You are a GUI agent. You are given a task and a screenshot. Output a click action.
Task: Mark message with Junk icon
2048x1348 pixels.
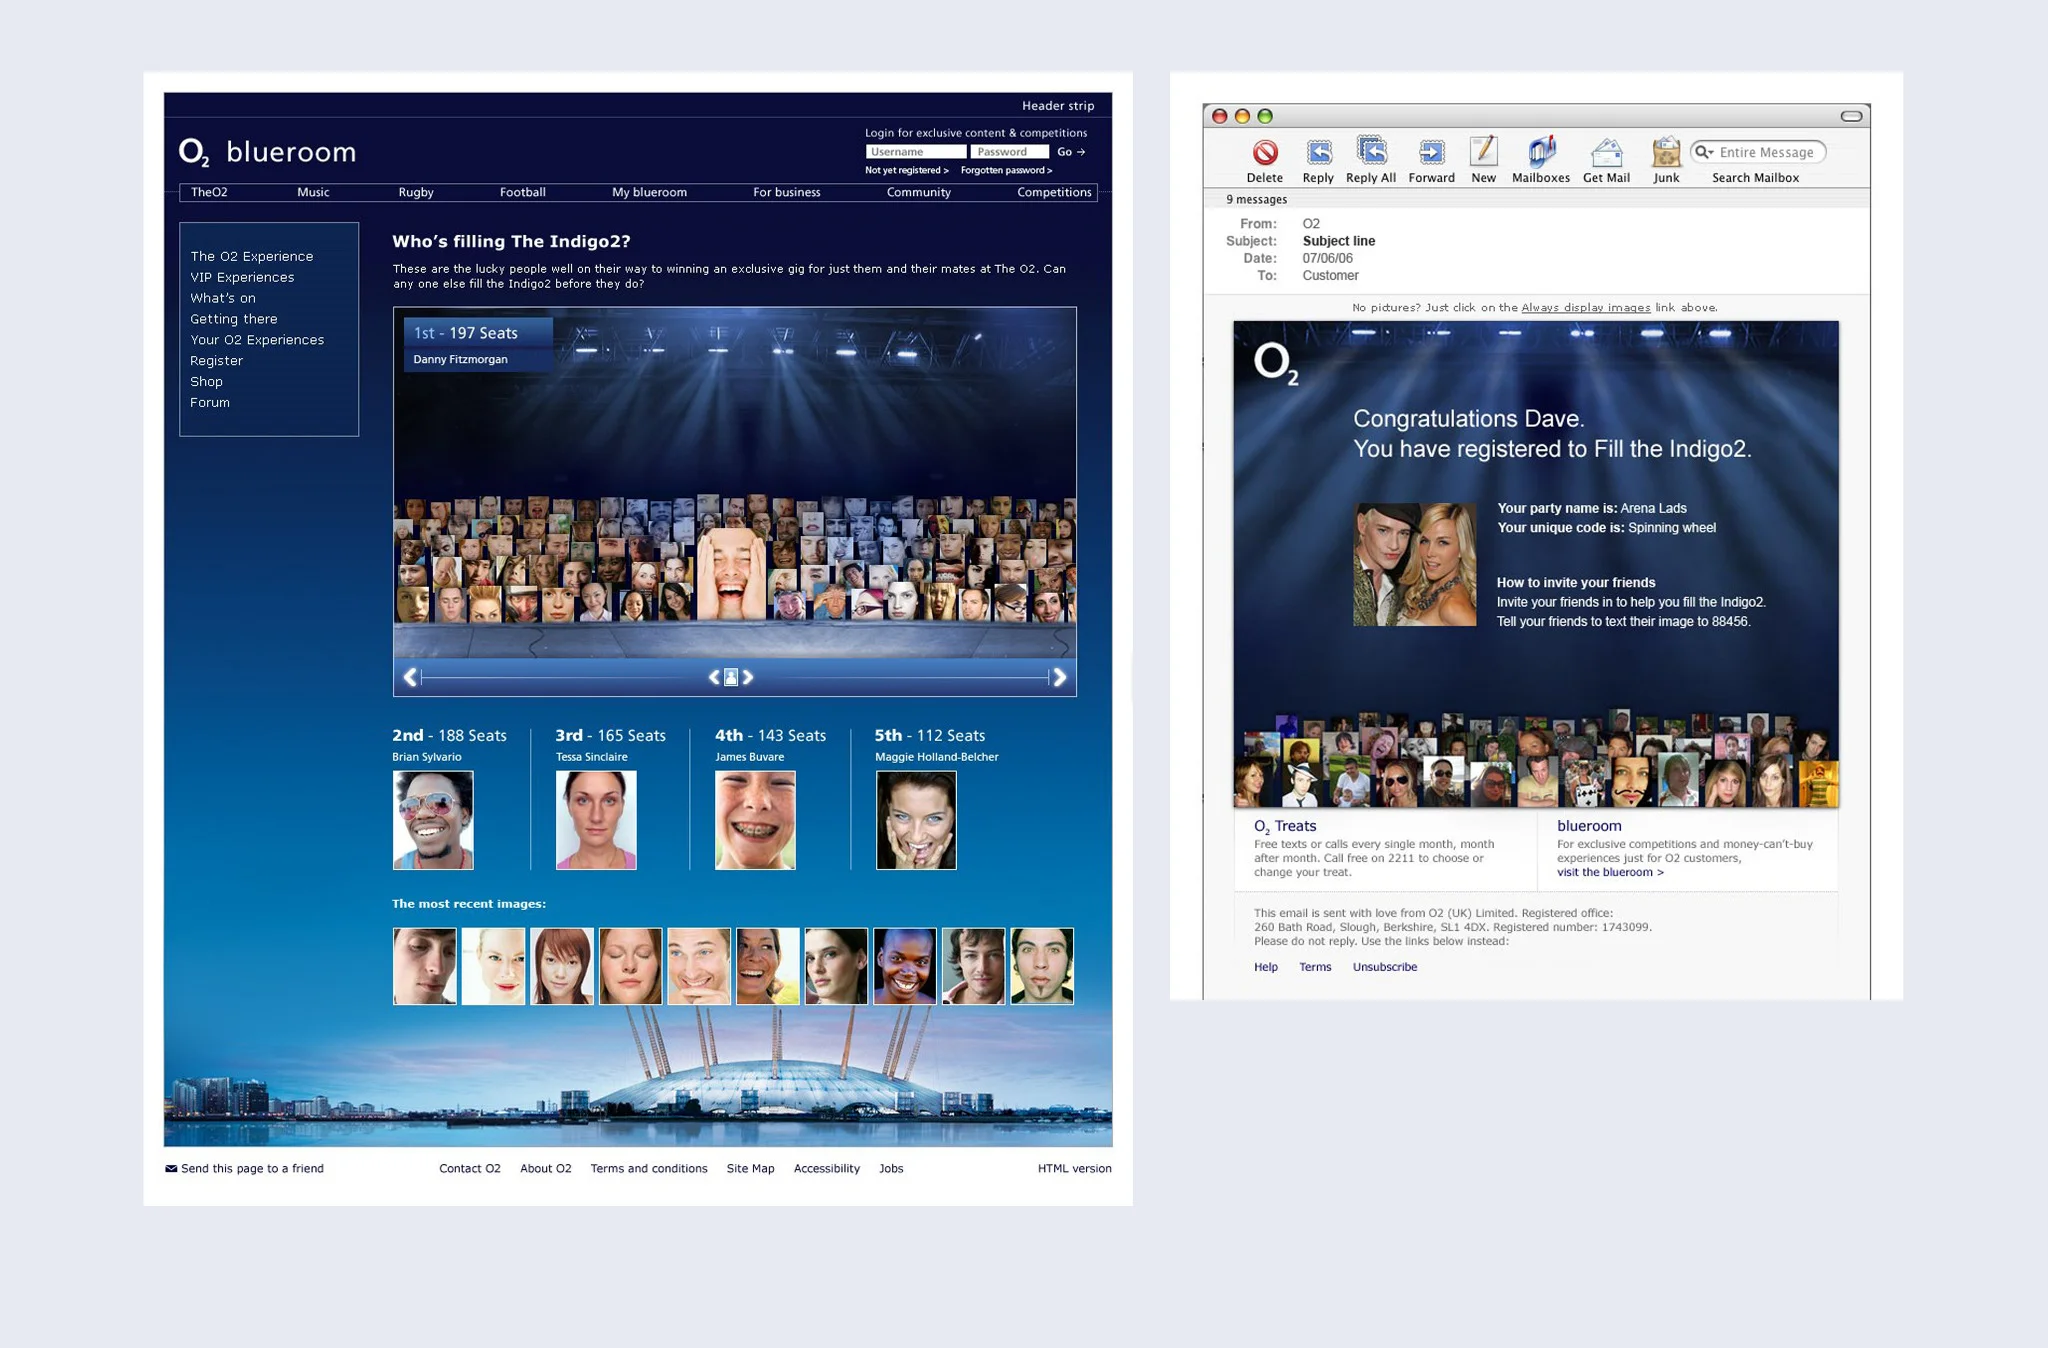tap(1665, 153)
